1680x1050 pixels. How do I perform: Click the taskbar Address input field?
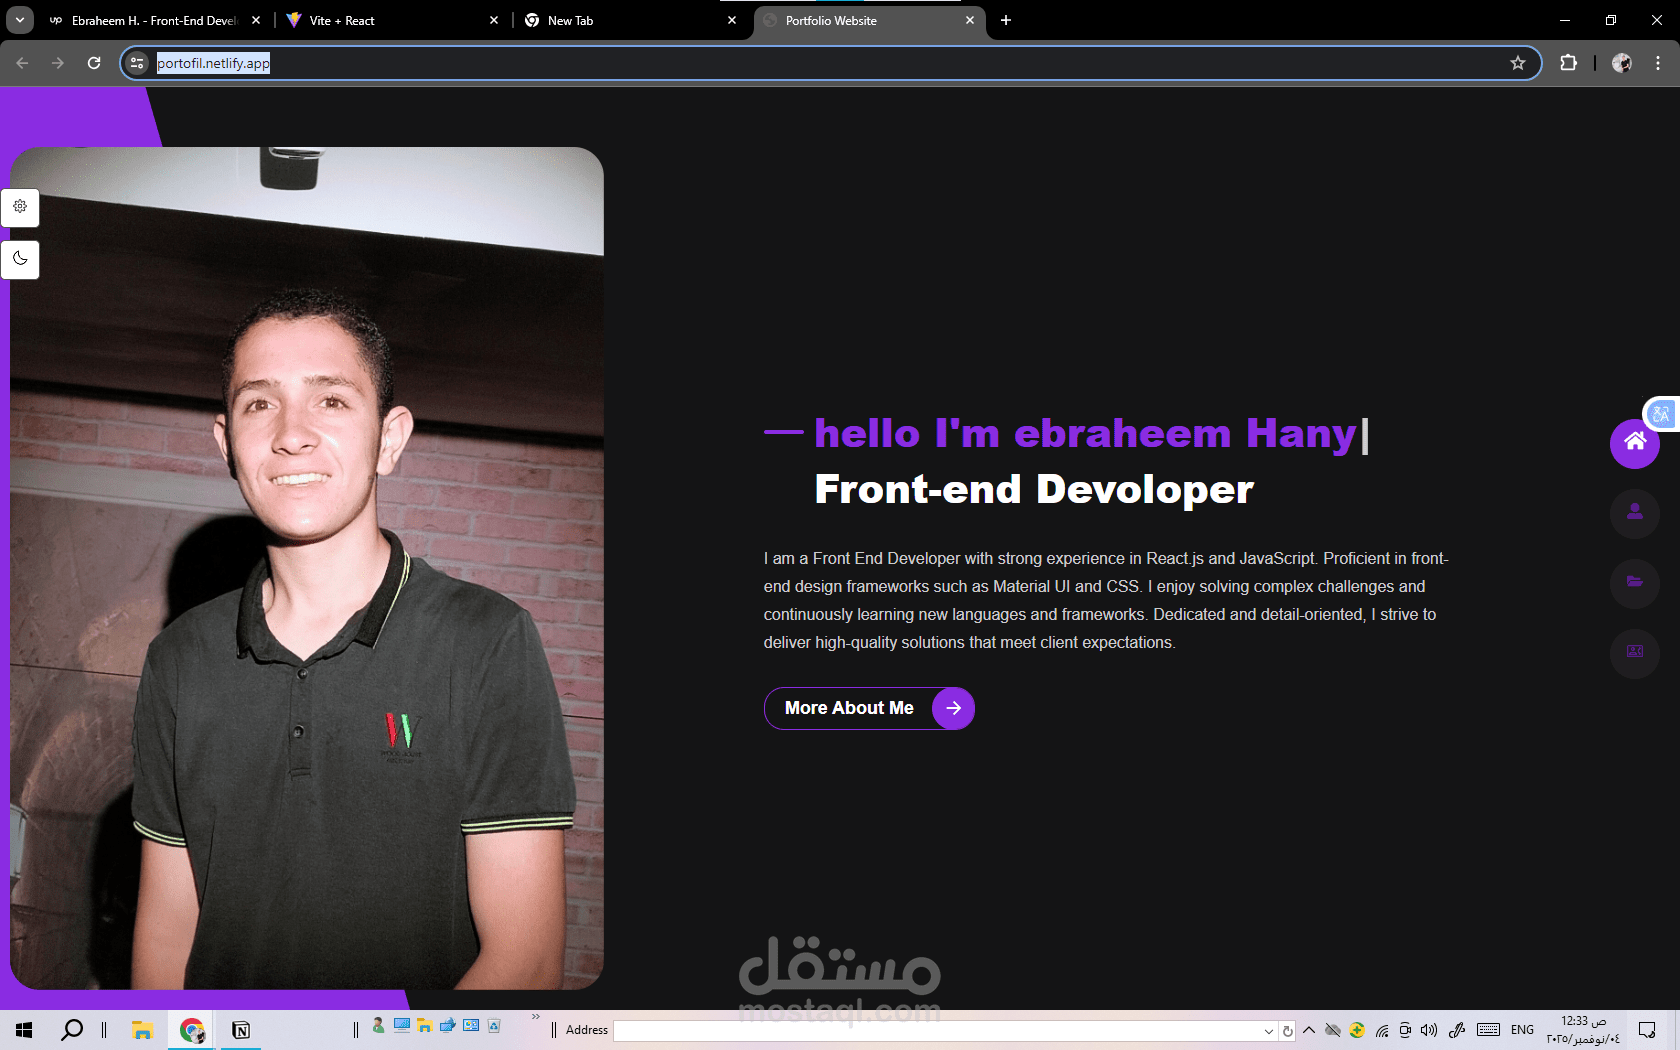click(938, 1031)
